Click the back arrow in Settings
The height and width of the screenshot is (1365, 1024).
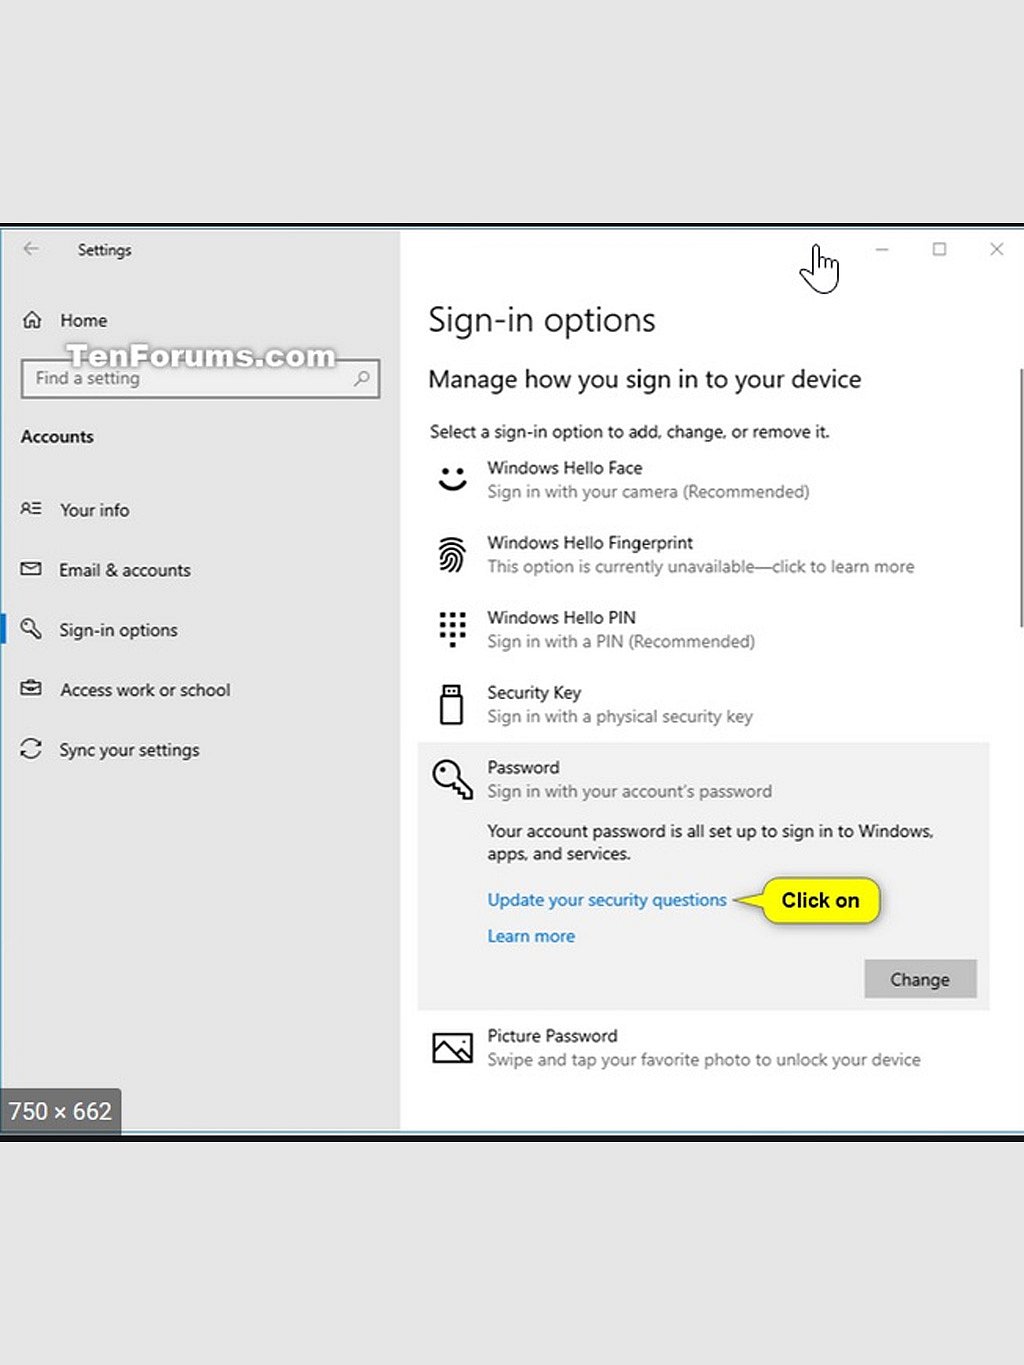[32, 249]
